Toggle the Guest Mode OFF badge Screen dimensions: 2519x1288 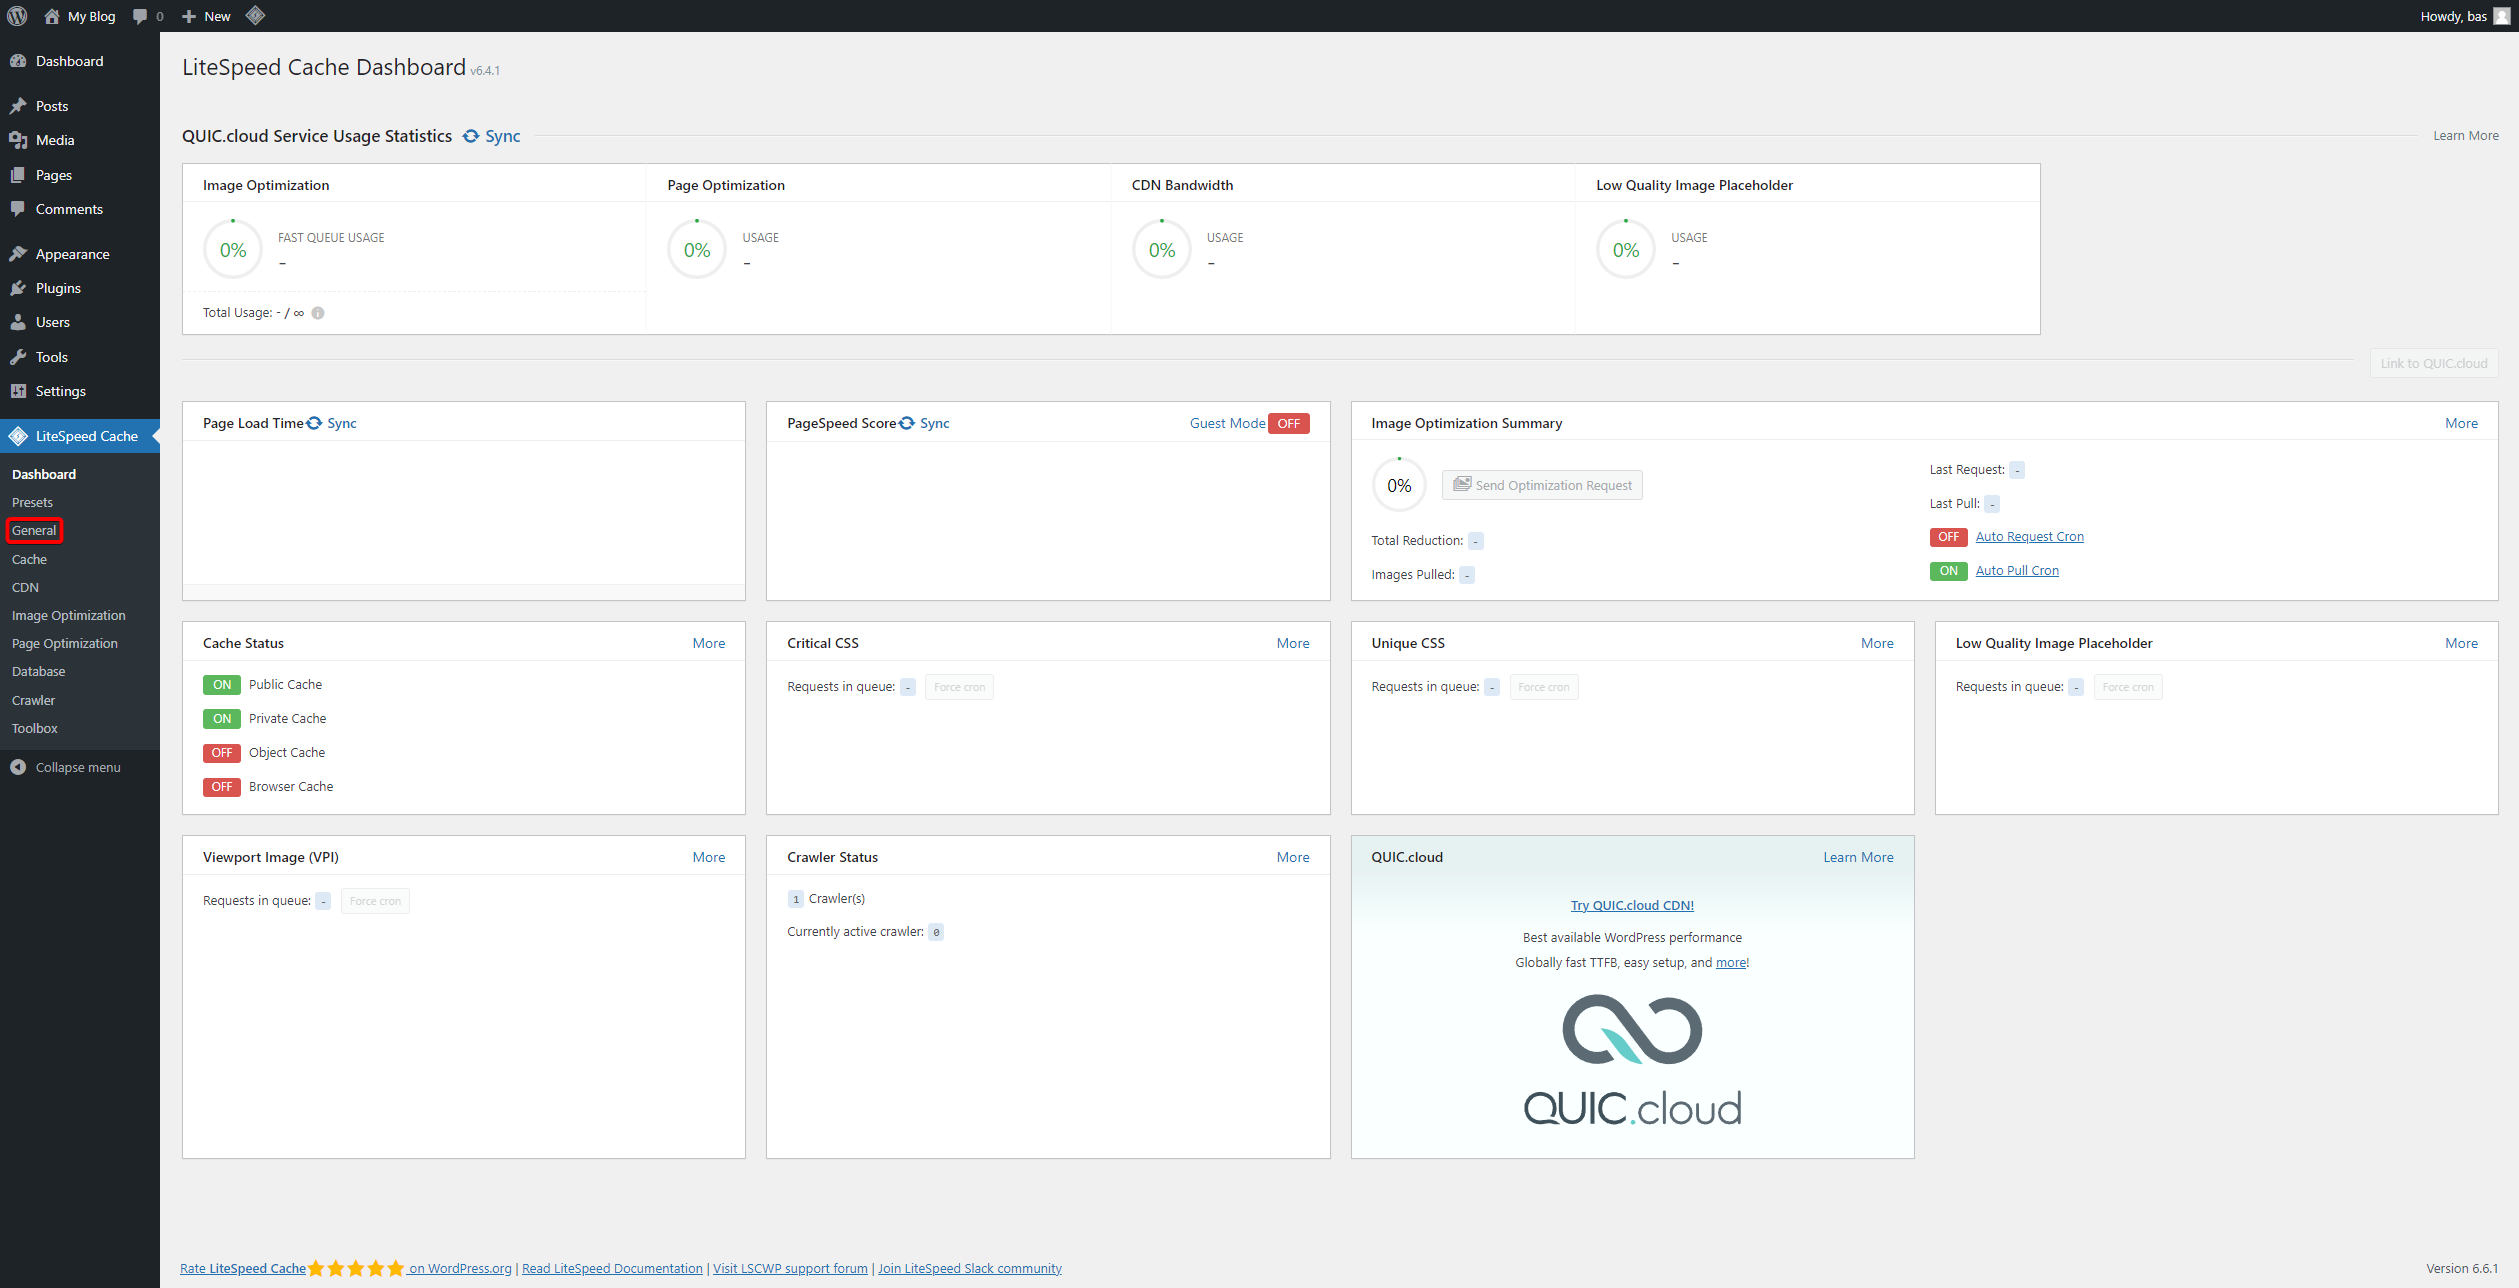coord(1288,423)
